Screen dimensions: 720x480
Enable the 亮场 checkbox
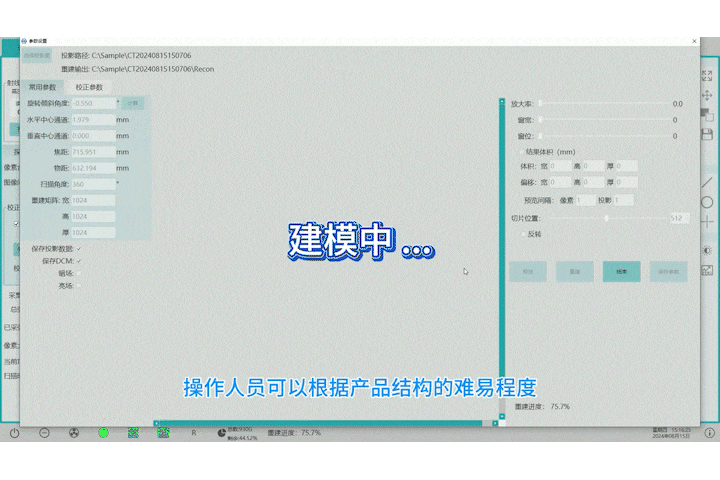(x=79, y=286)
